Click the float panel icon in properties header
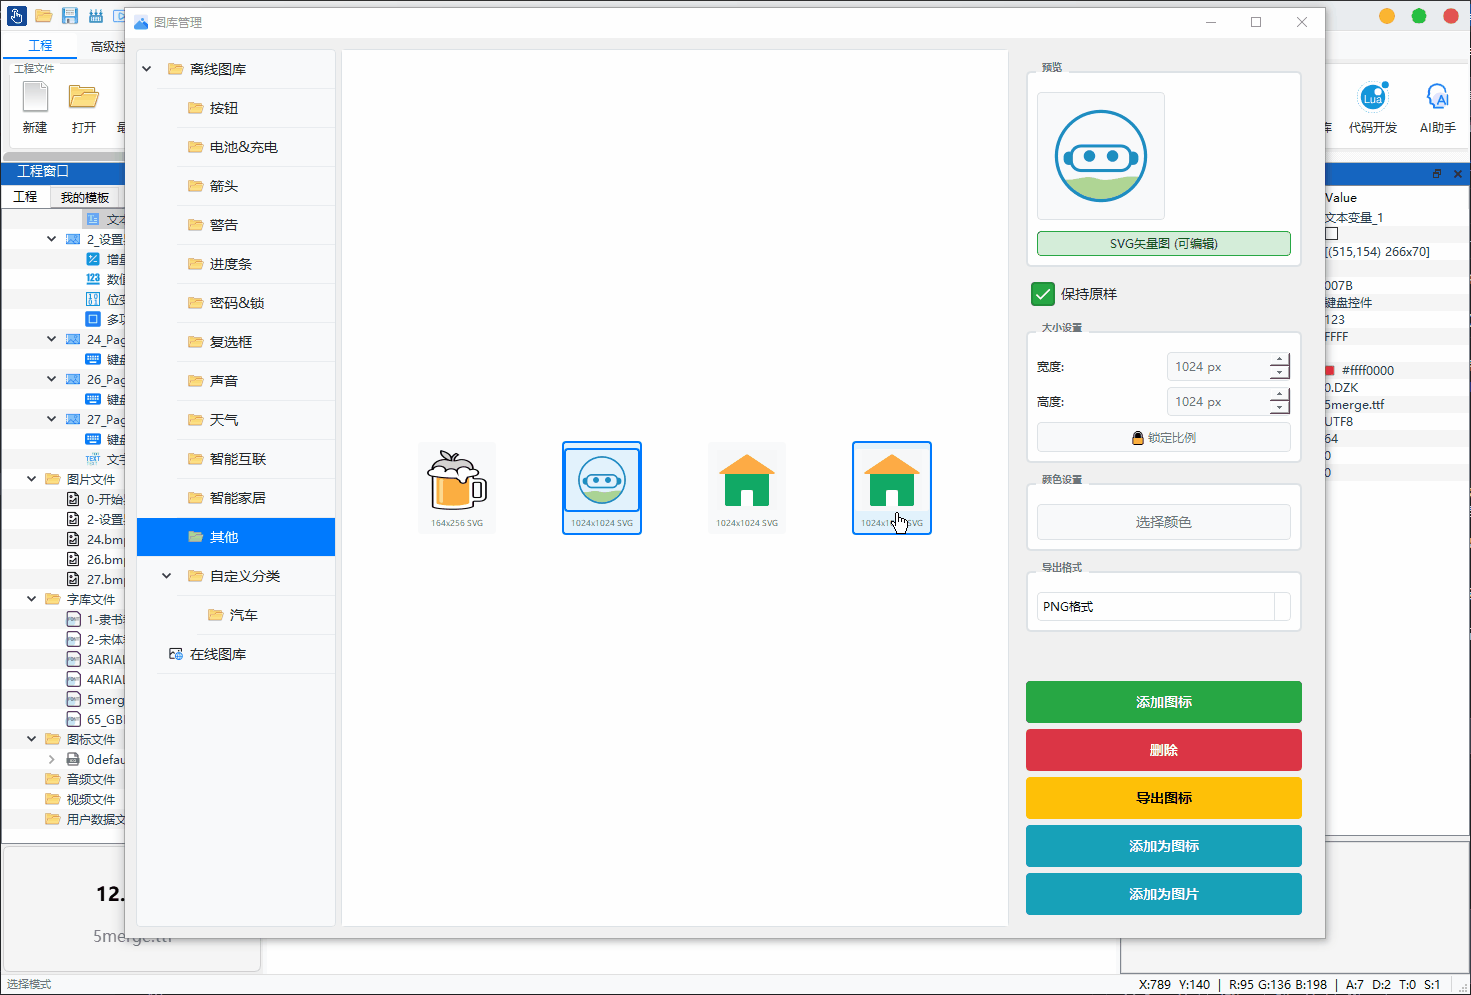The width and height of the screenshot is (1471, 995). pos(1437,174)
